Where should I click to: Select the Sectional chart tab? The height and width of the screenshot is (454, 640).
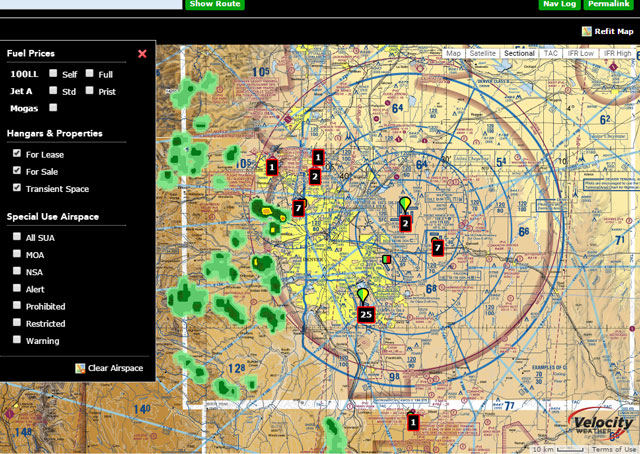click(519, 53)
